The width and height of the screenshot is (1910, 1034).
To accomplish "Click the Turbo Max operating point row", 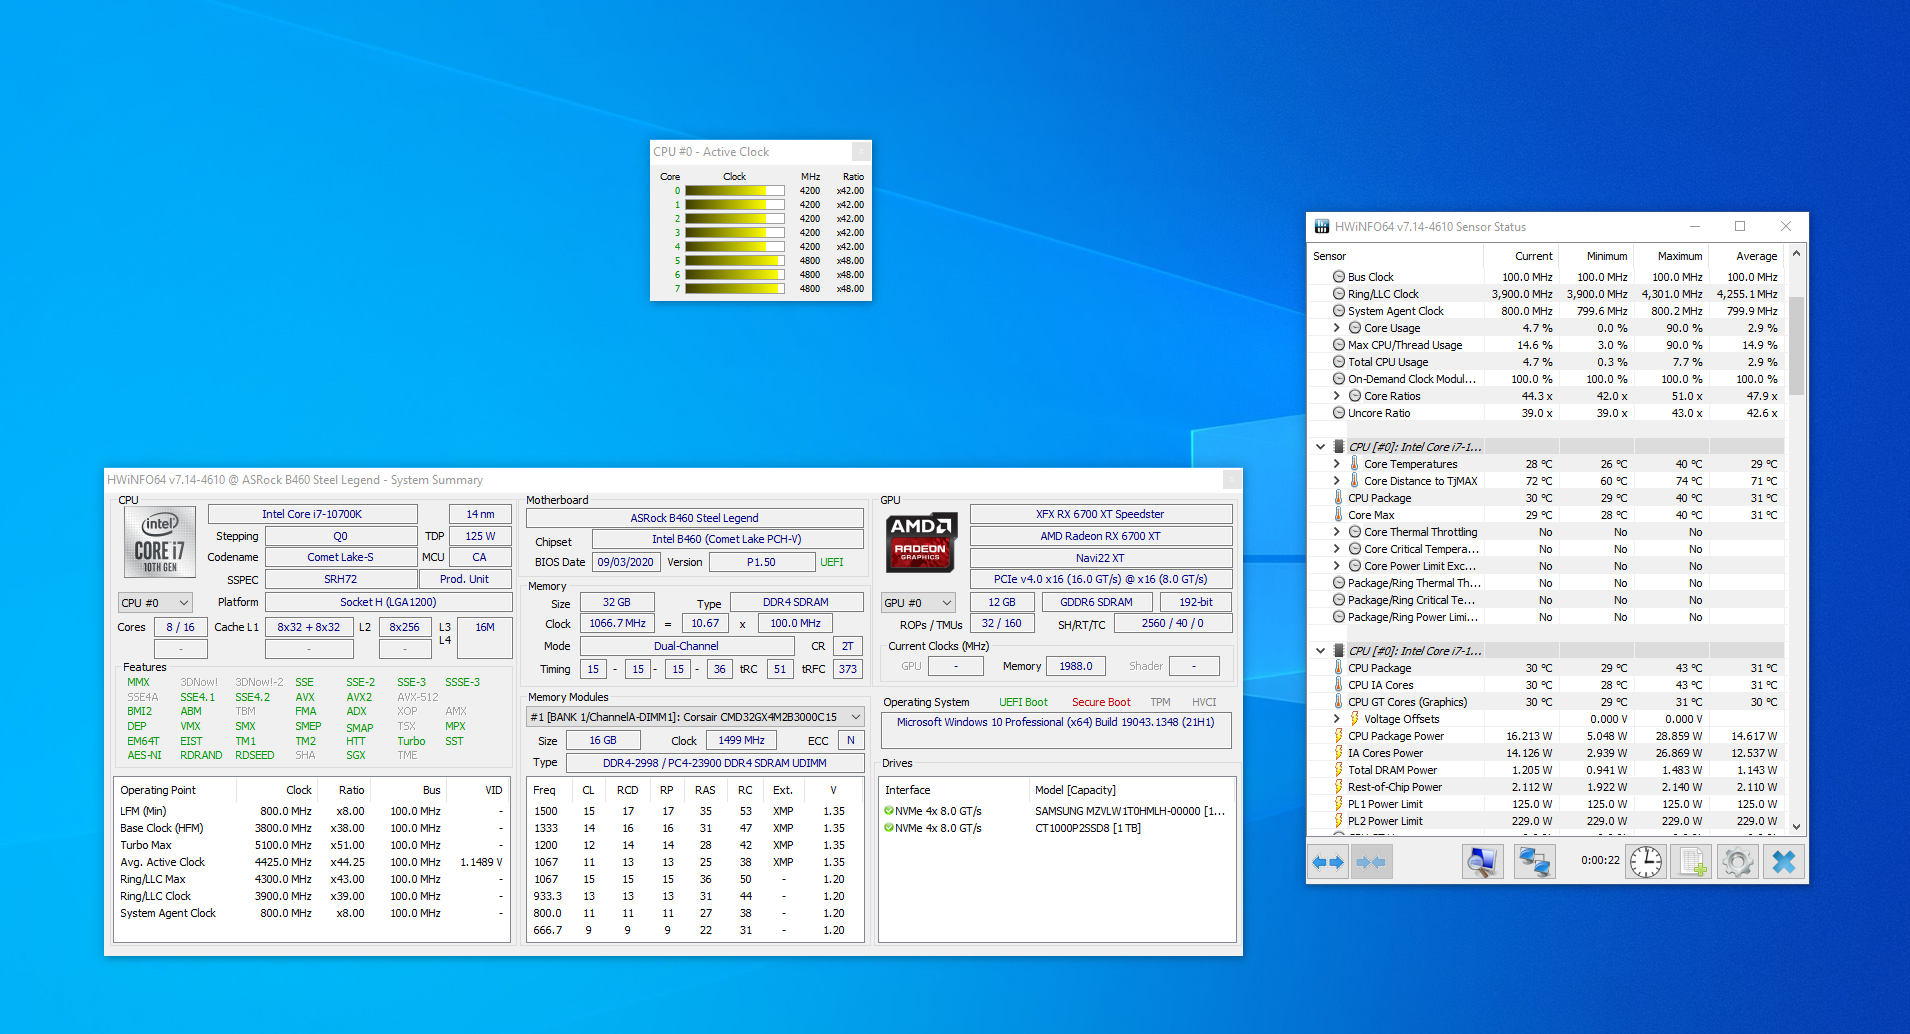I will pyautogui.click(x=311, y=845).
